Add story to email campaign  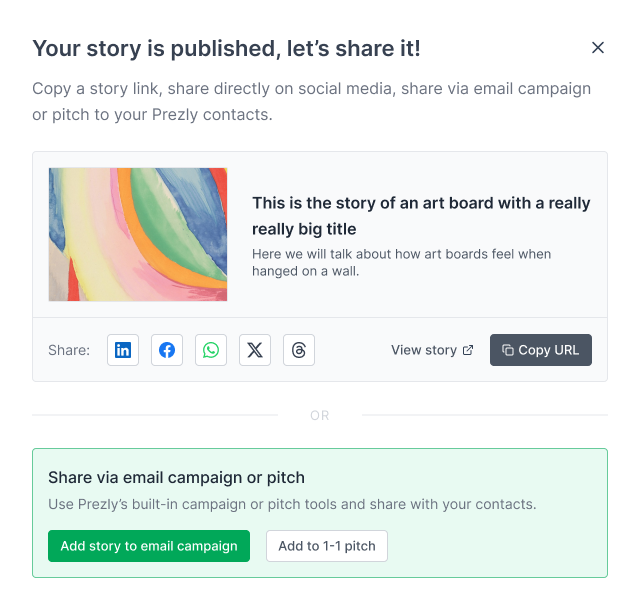tap(149, 546)
